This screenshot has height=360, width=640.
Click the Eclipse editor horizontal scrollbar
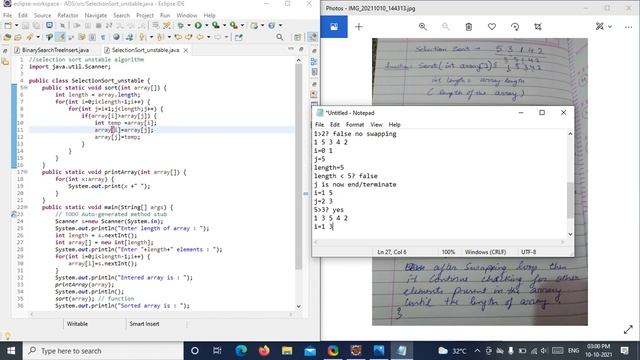pos(161,314)
